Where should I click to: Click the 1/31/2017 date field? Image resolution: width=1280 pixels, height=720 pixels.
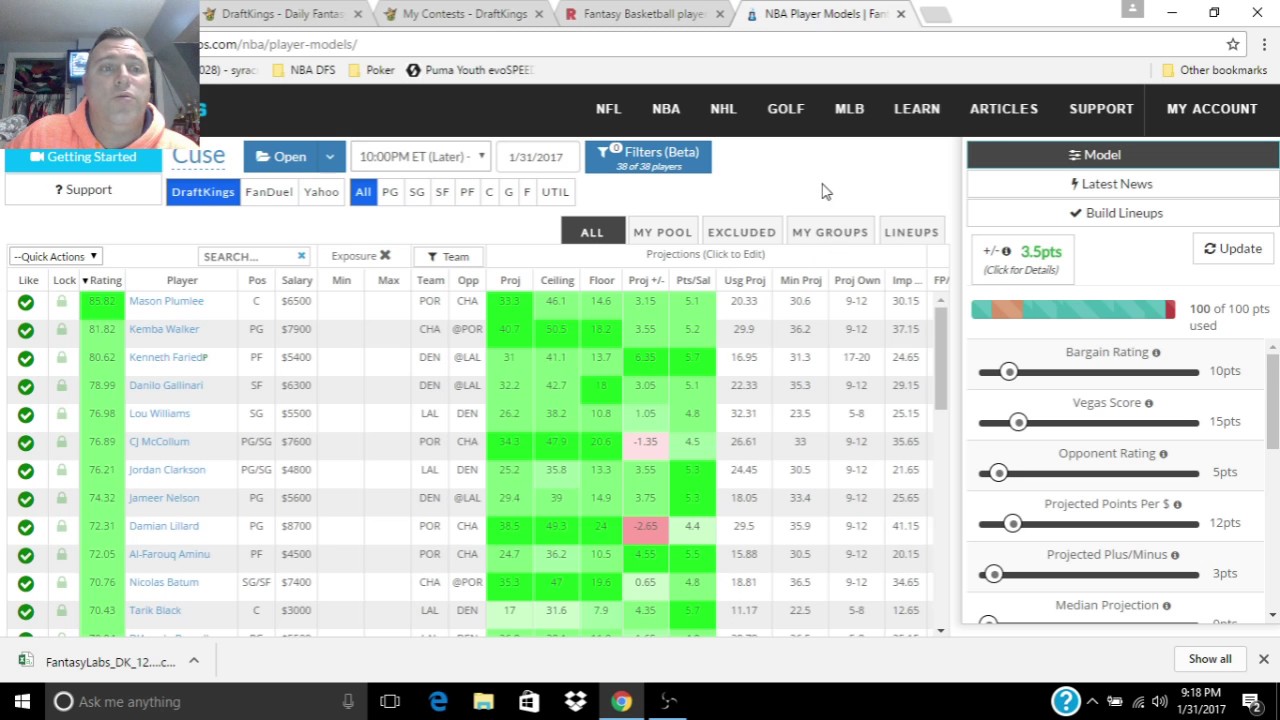tap(536, 157)
